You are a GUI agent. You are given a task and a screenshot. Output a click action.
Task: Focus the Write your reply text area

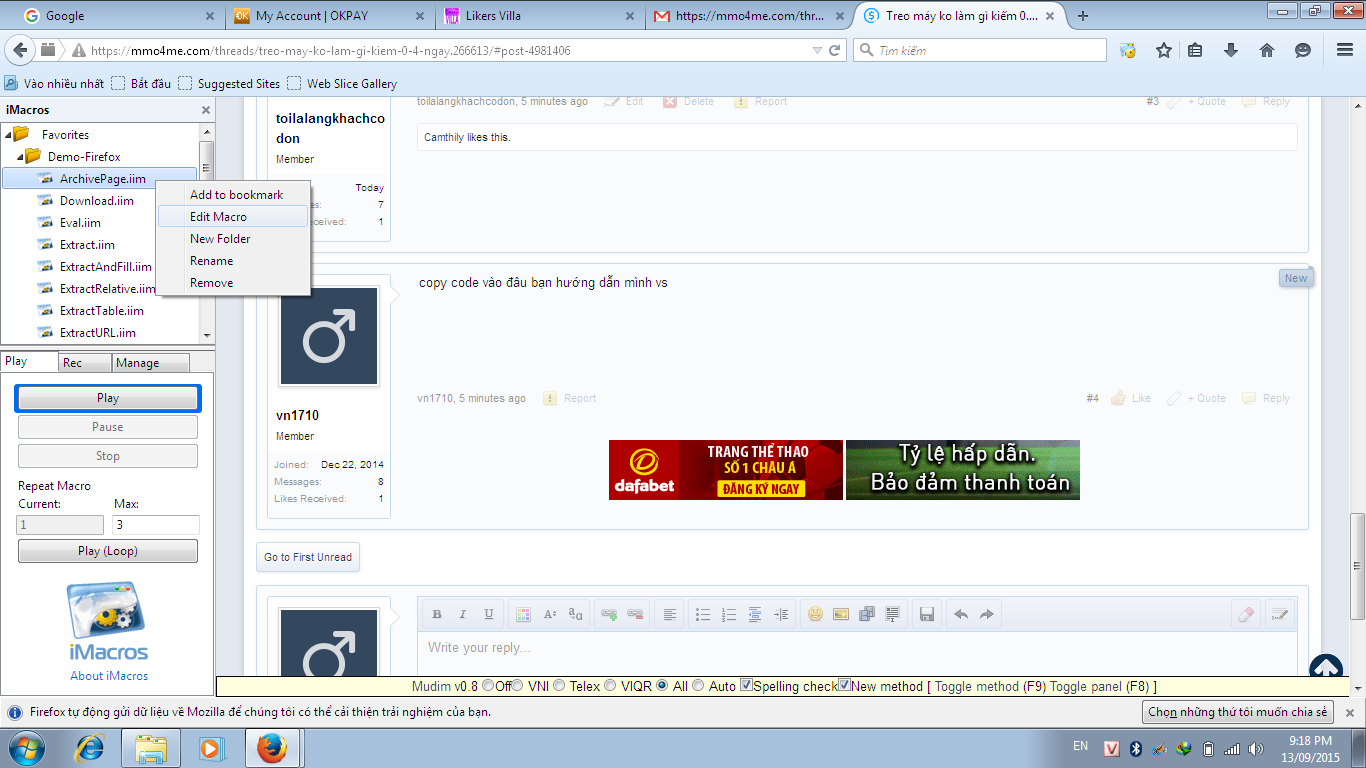[x=857, y=652]
